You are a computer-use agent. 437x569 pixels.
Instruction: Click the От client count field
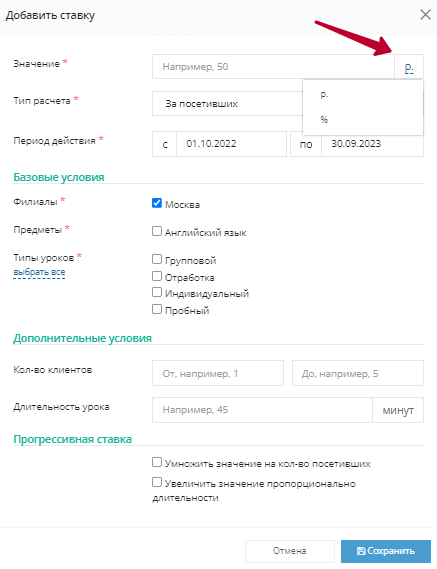click(x=218, y=373)
